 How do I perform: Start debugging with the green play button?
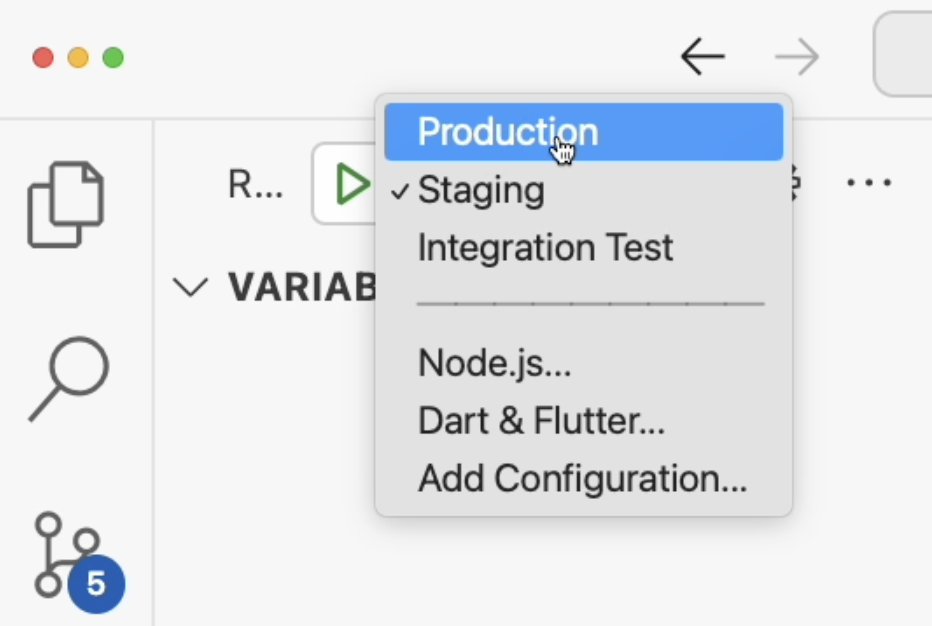click(351, 184)
